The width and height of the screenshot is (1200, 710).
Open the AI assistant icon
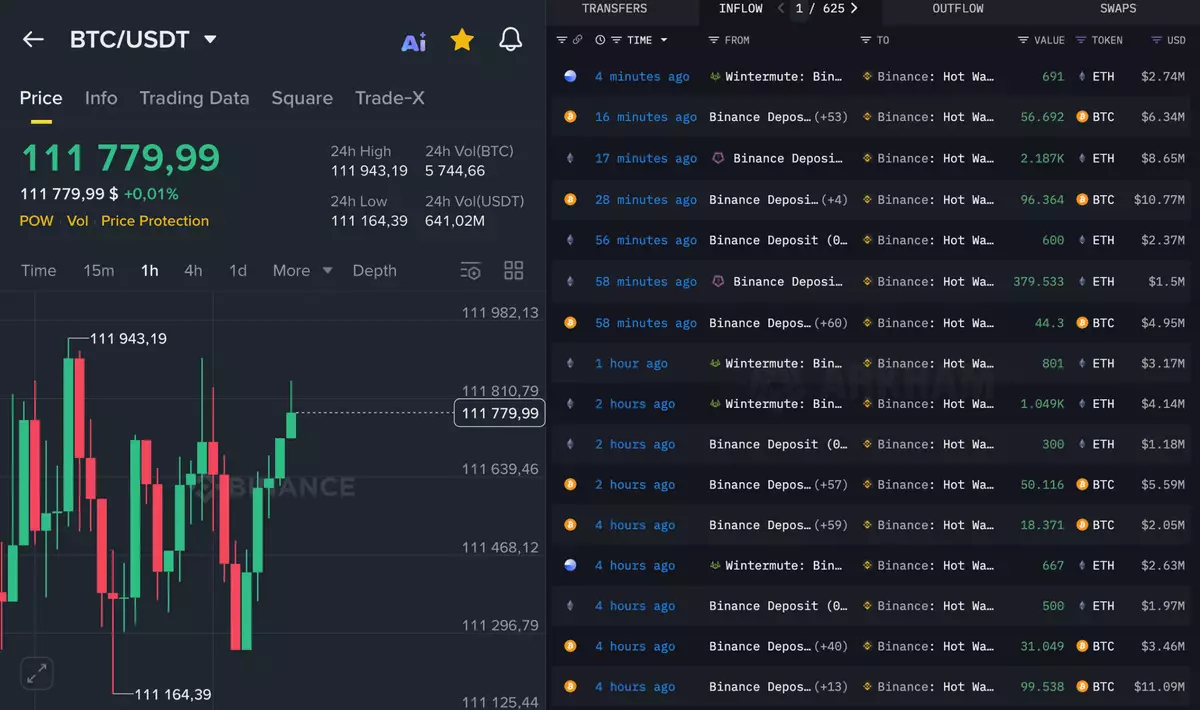[x=414, y=41]
